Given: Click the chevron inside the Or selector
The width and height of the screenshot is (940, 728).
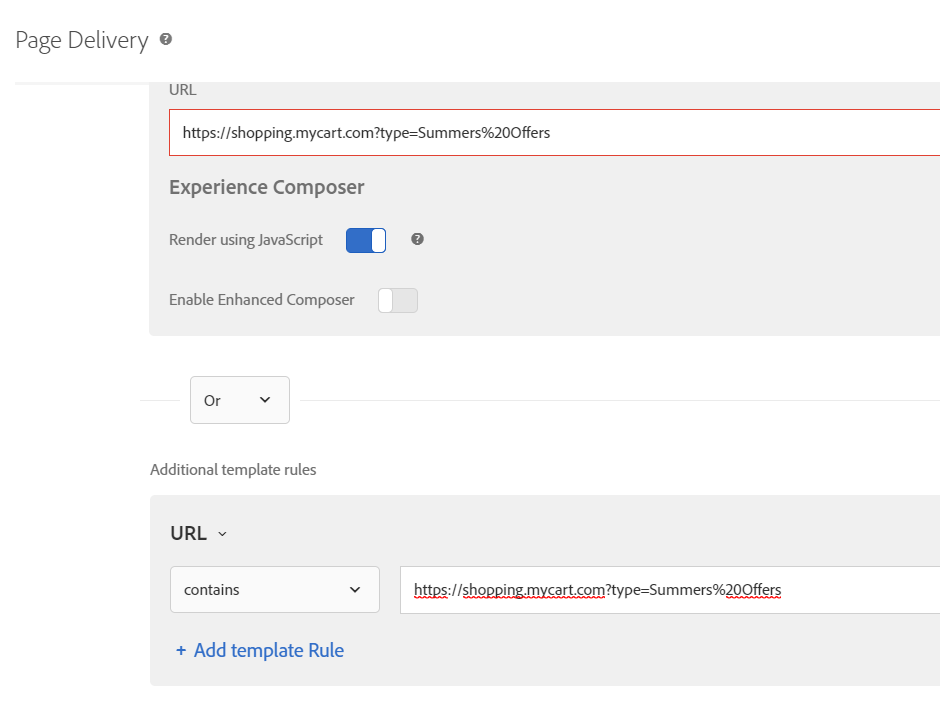Looking at the screenshot, I should (x=266, y=399).
